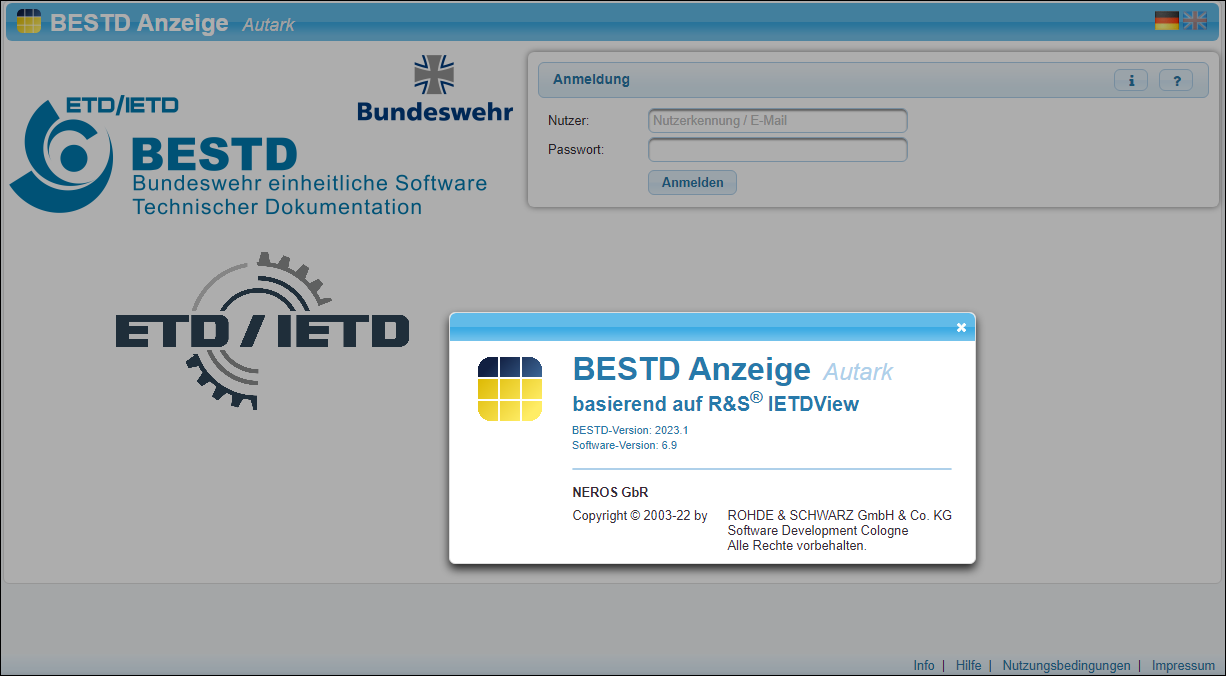Click the Nutzer: field label
The width and height of the screenshot is (1226, 676).
click(x=568, y=121)
